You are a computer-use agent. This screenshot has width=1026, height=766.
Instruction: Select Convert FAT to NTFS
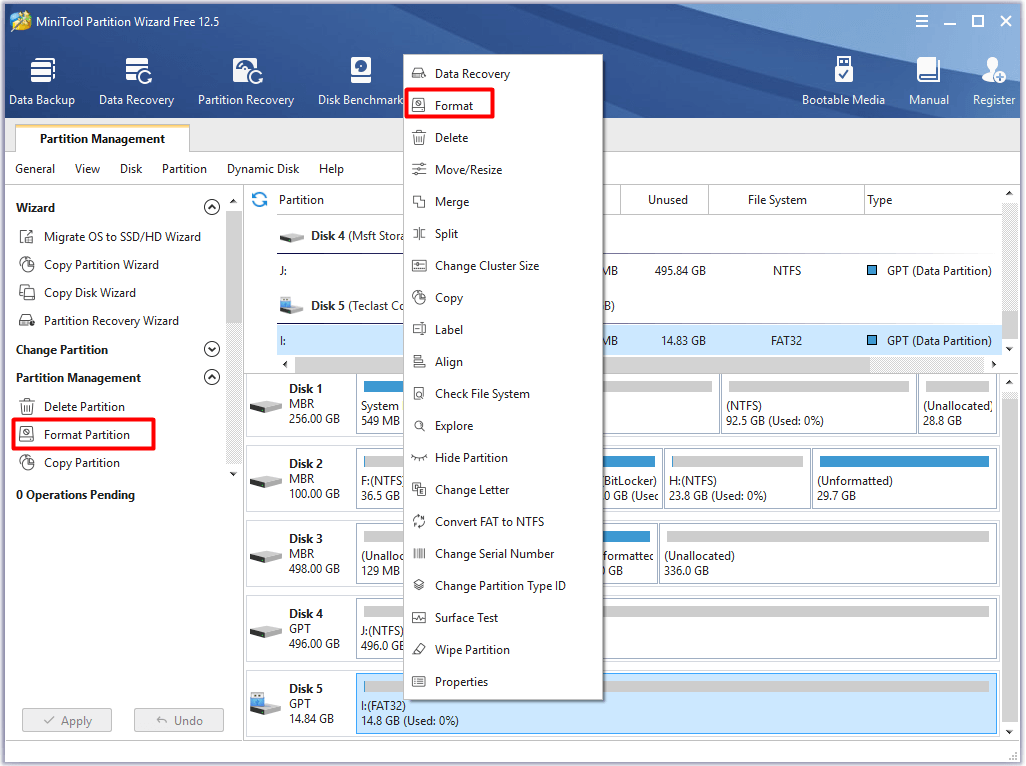click(x=503, y=523)
